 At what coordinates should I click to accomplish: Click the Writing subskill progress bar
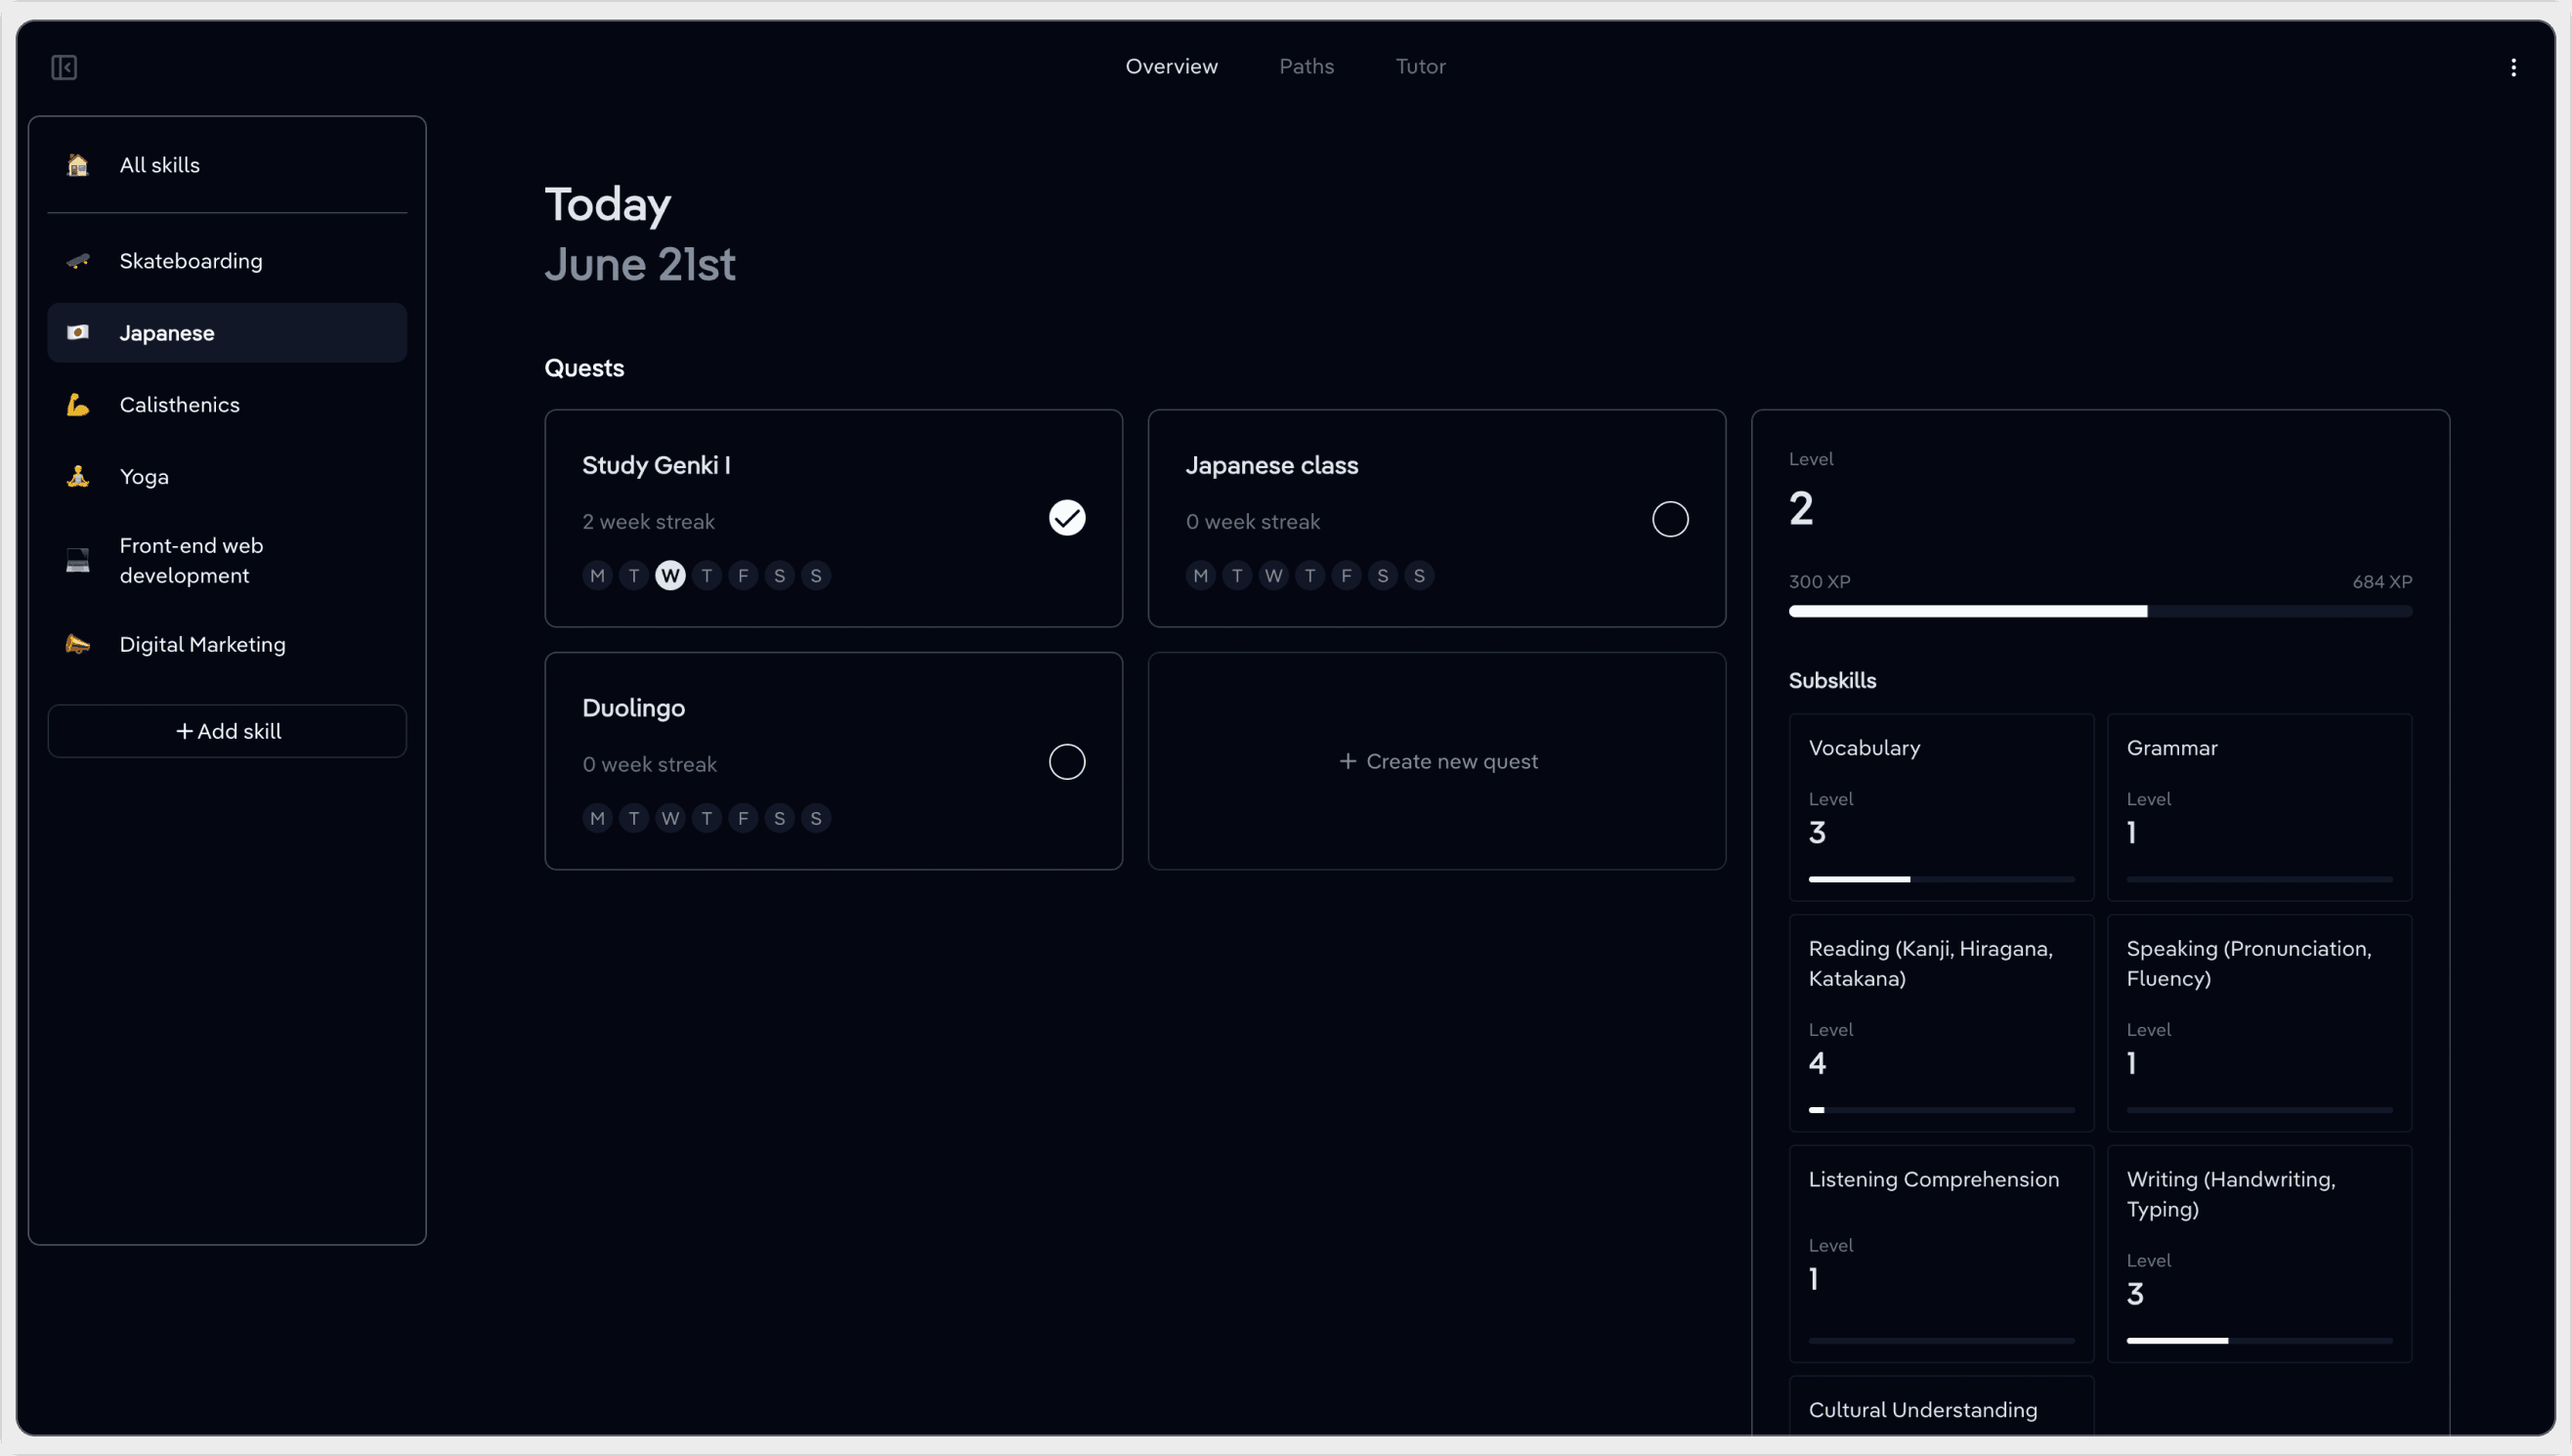pyautogui.click(x=2259, y=1340)
